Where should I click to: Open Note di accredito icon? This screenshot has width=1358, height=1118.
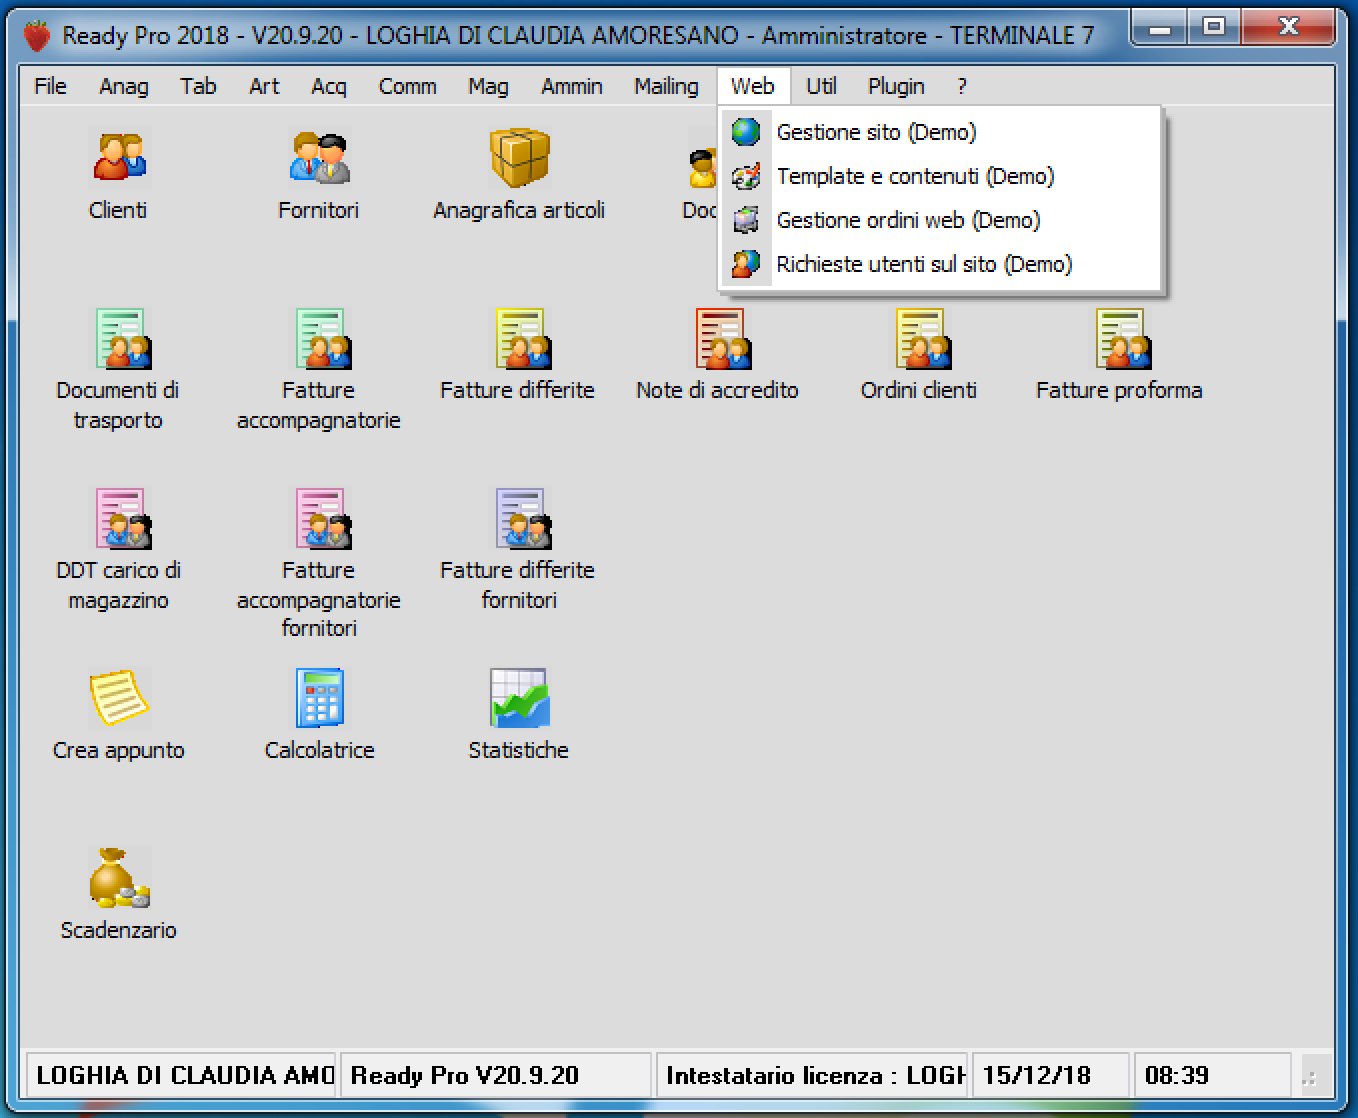pos(721,338)
